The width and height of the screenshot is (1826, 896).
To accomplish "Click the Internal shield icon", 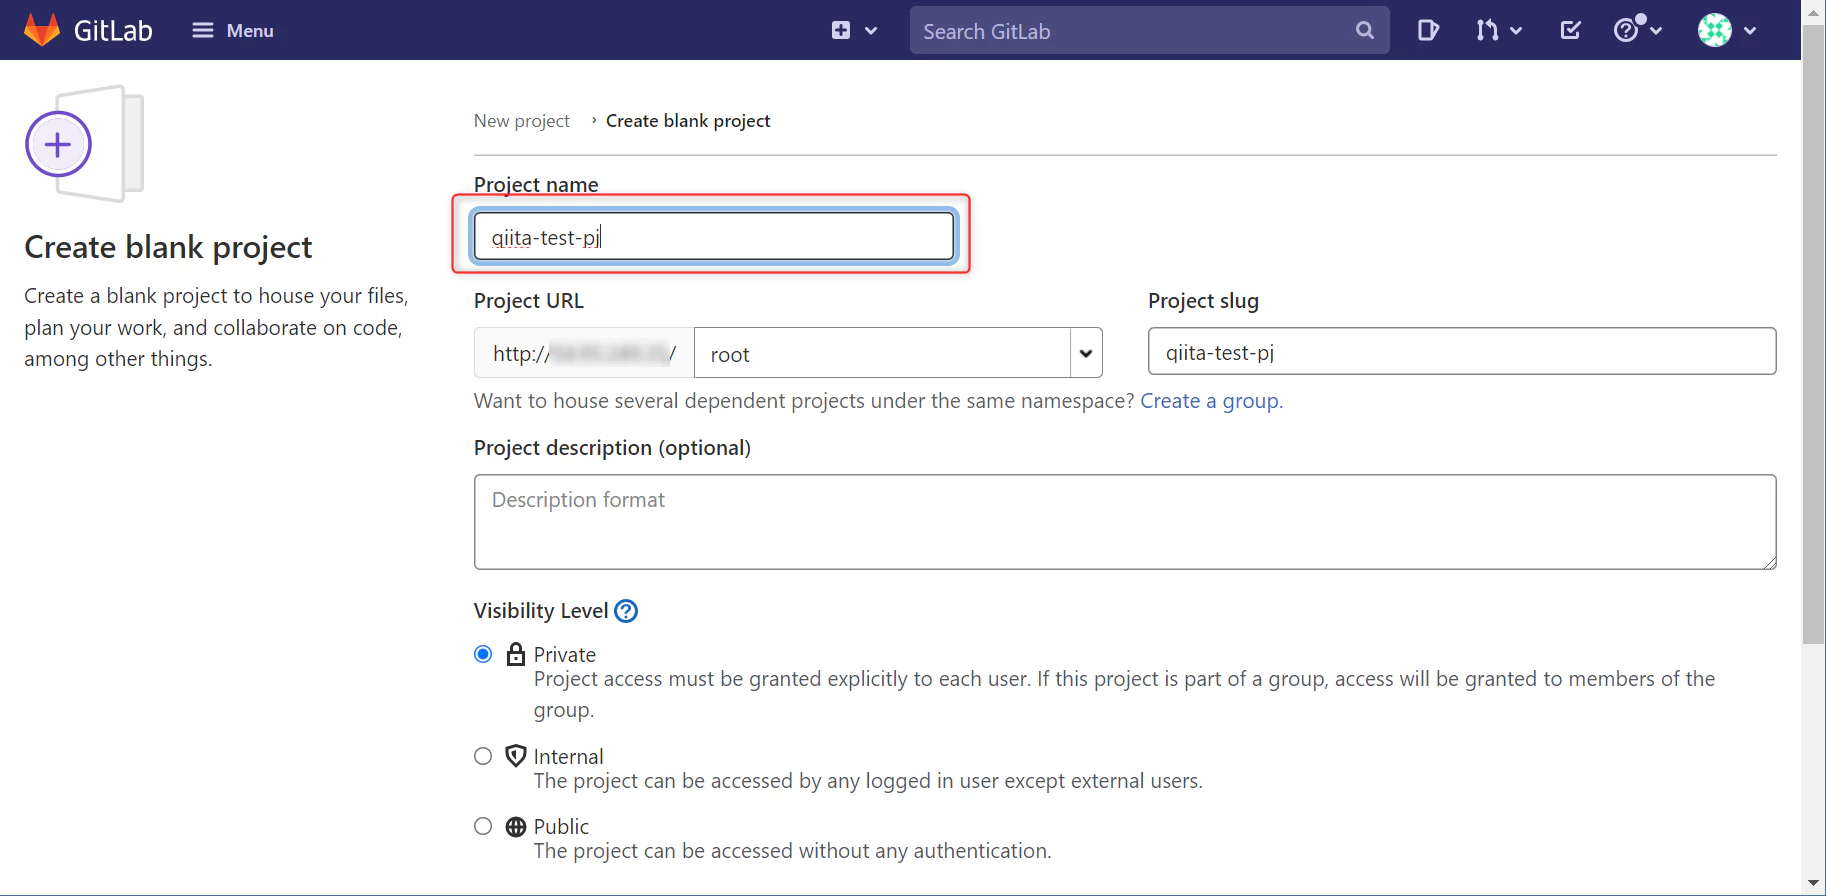I will (x=516, y=756).
